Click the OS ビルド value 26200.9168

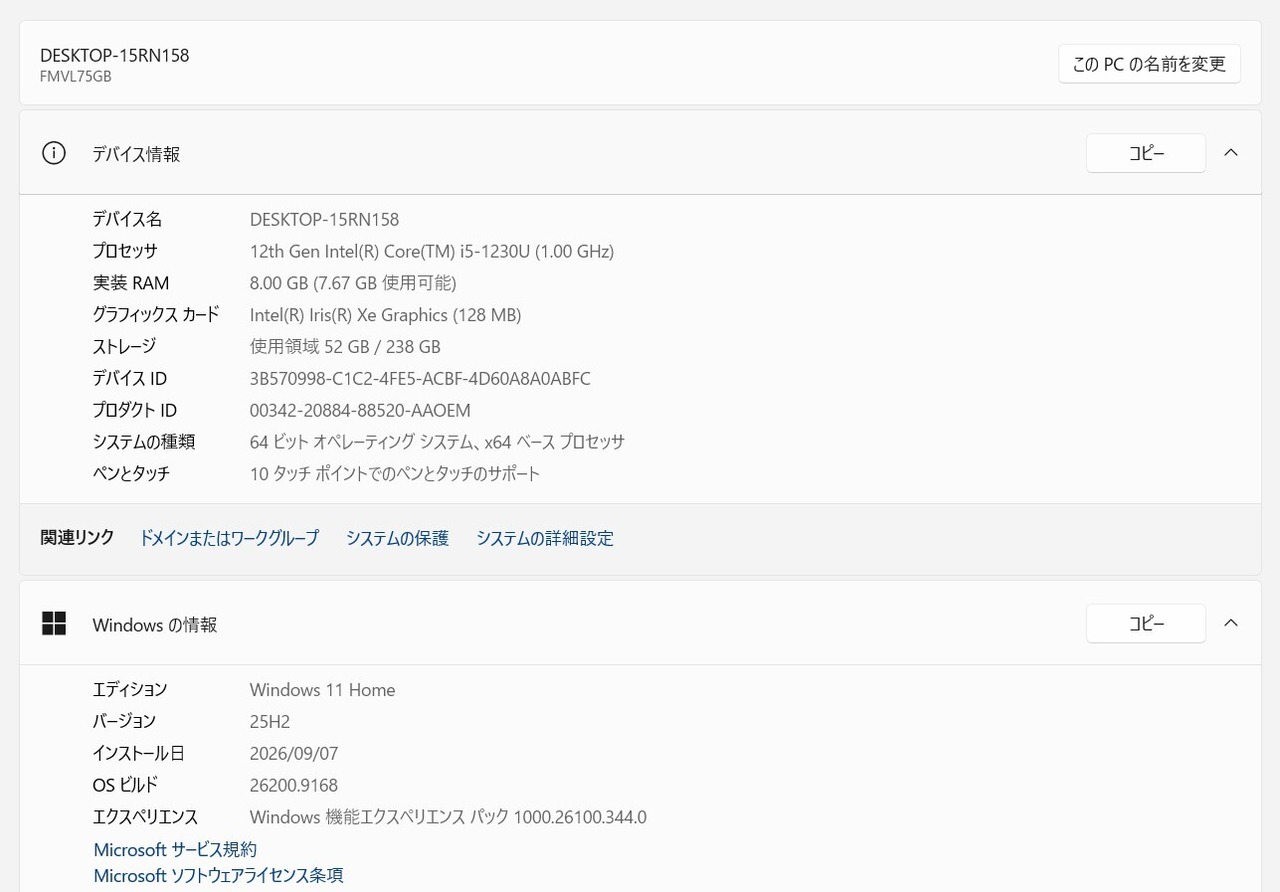point(294,785)
